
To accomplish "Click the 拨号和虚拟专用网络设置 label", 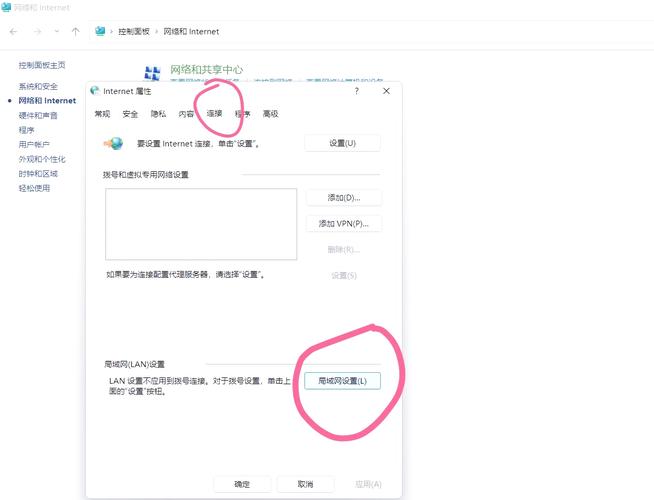I will tap(146, 175).
